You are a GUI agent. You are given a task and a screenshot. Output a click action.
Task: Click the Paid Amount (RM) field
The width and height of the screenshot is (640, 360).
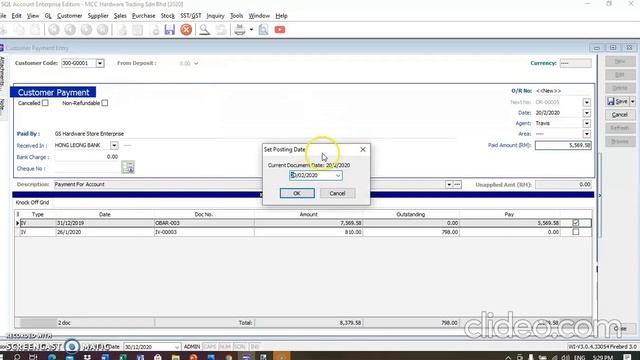[x=563, y=145]
